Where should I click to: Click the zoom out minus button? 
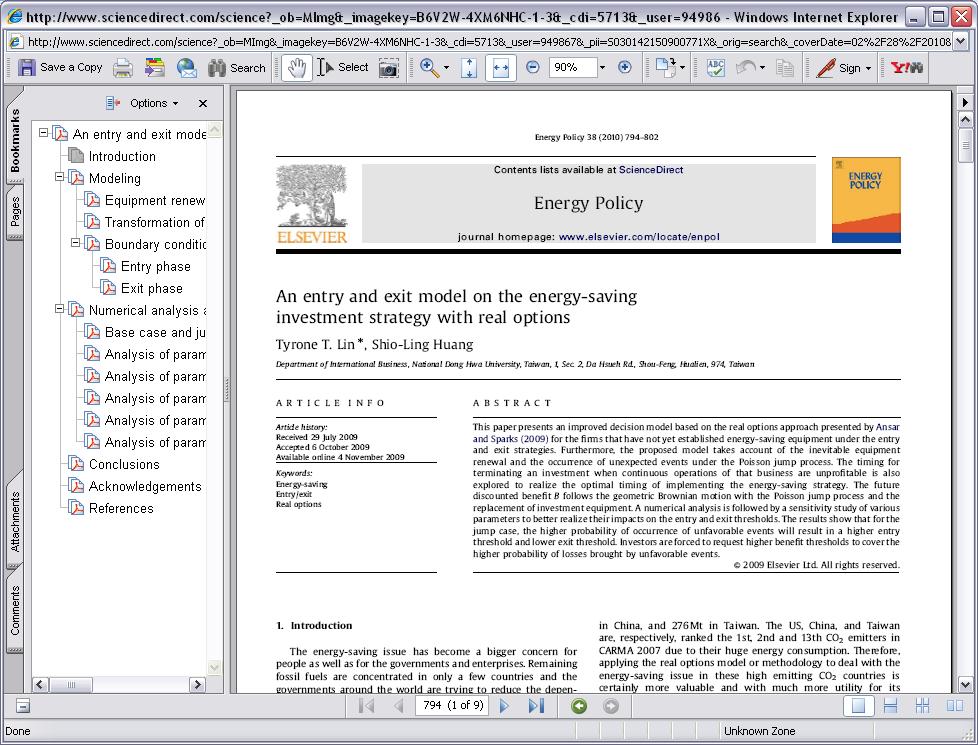point(533,67)
